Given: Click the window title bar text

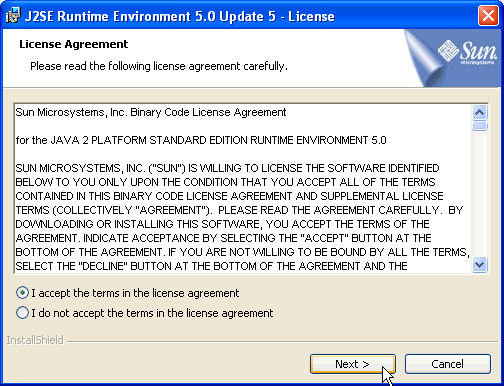Looking at the screenshot, I should tap(179, 16).
